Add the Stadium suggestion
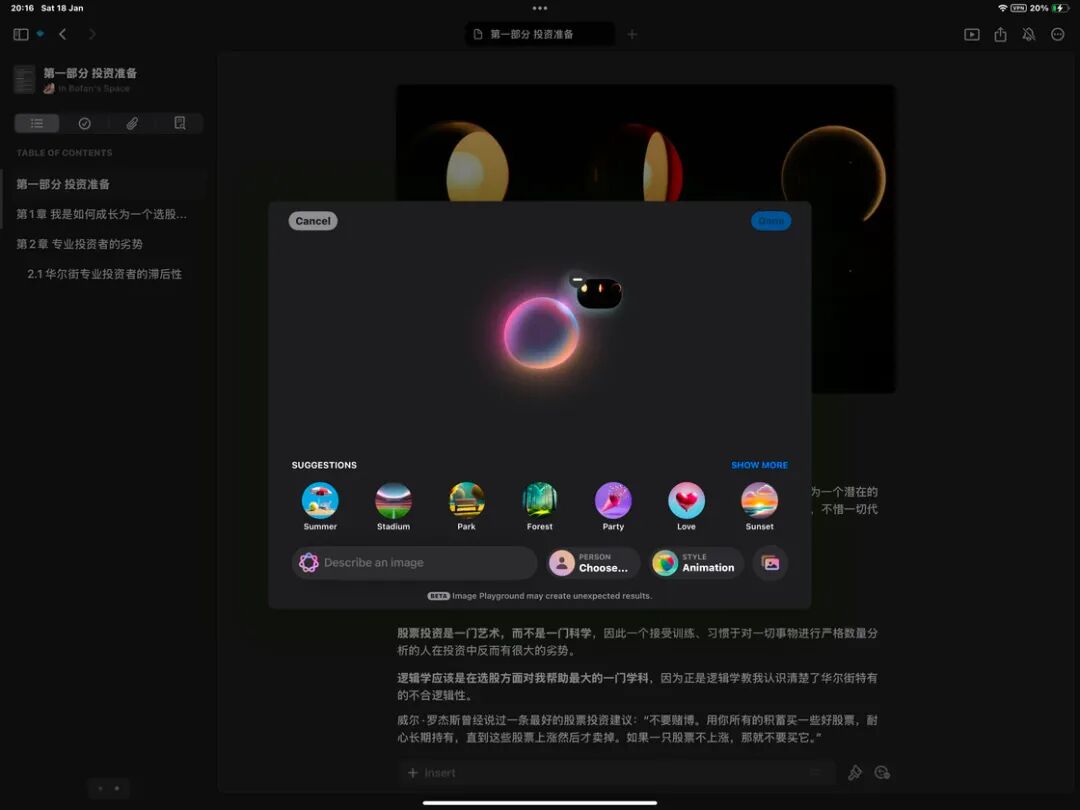This screenshot has width=1080, height=810. tap(393, 506)
